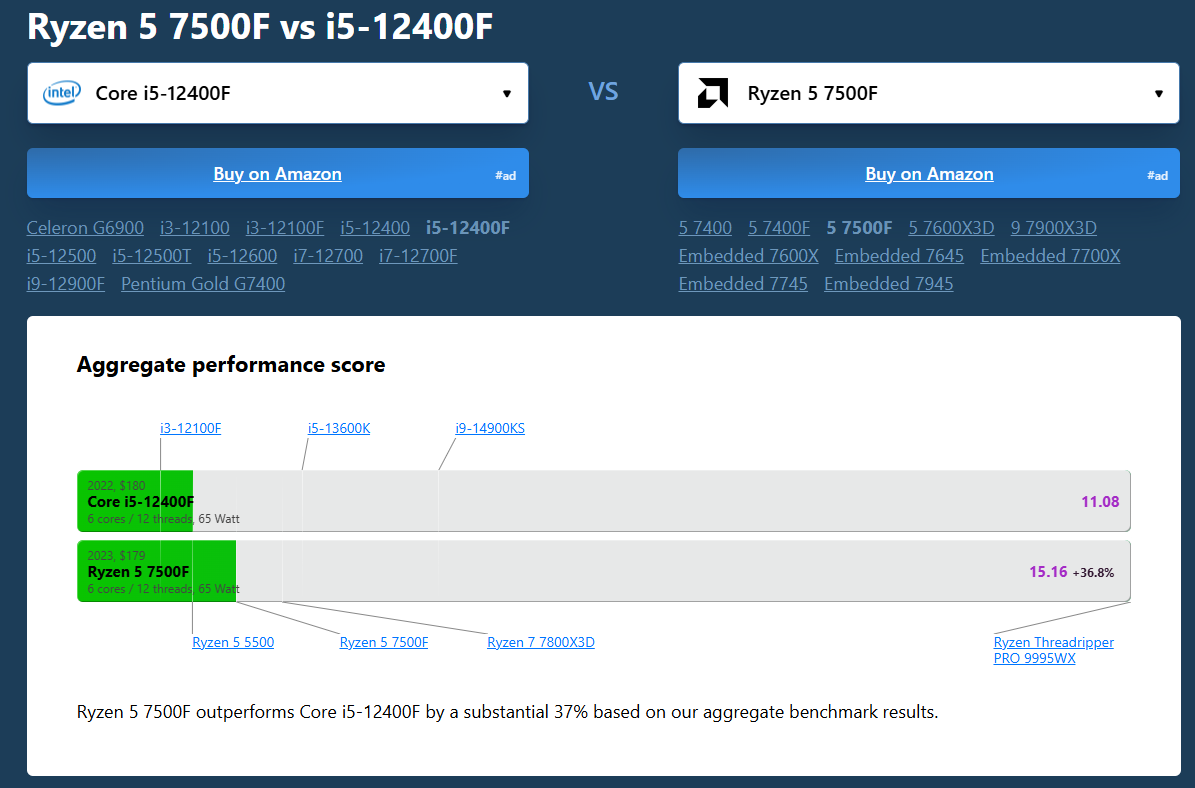Viewport: 1195px width, 788px height.
Task: Open the 5 7600X3D link
Action: pos(951,228)
